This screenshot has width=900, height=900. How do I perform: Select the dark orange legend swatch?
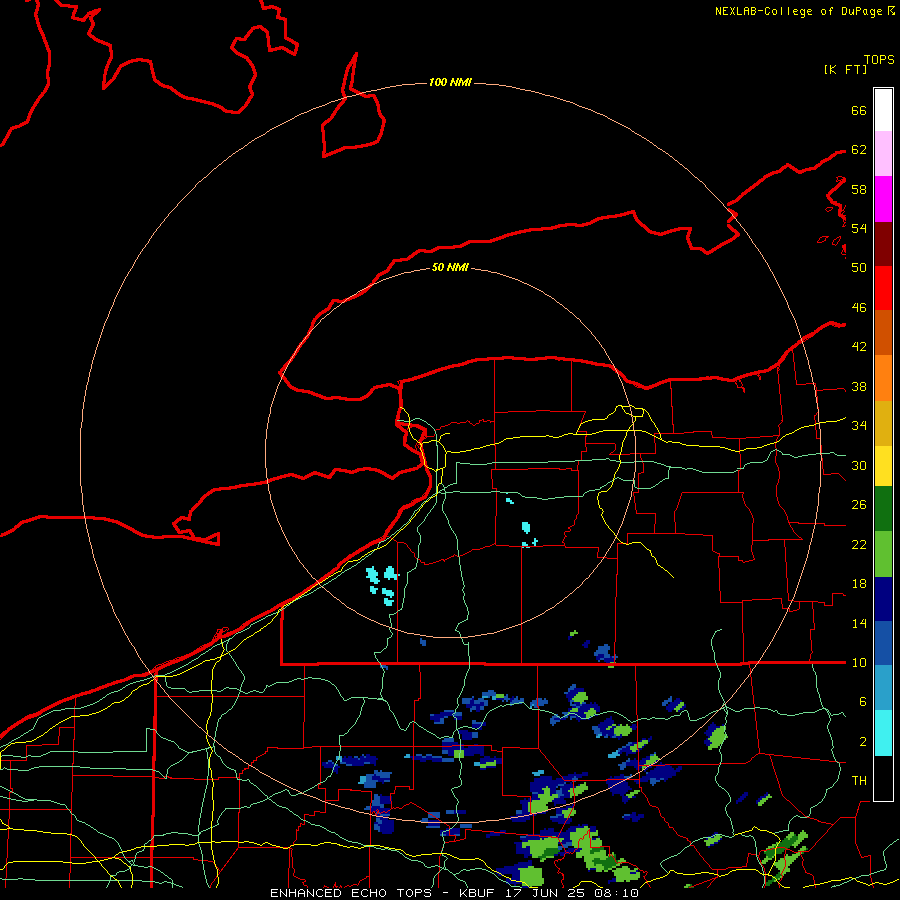coord(883,332)
